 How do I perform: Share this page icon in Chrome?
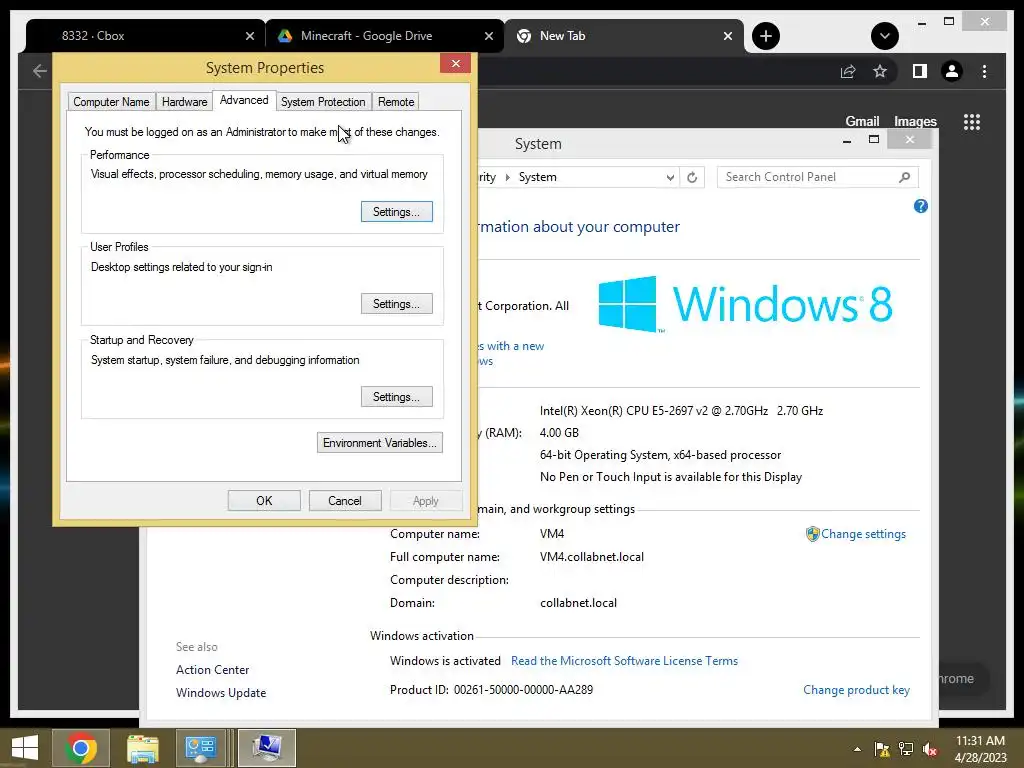pyautogui.click(x=848, y=71)
